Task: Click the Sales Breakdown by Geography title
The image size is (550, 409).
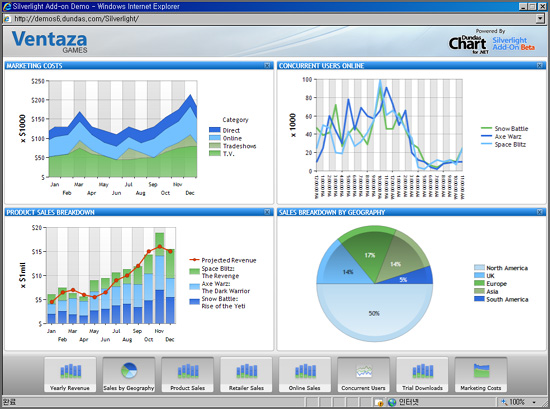Action: point(332,212)
